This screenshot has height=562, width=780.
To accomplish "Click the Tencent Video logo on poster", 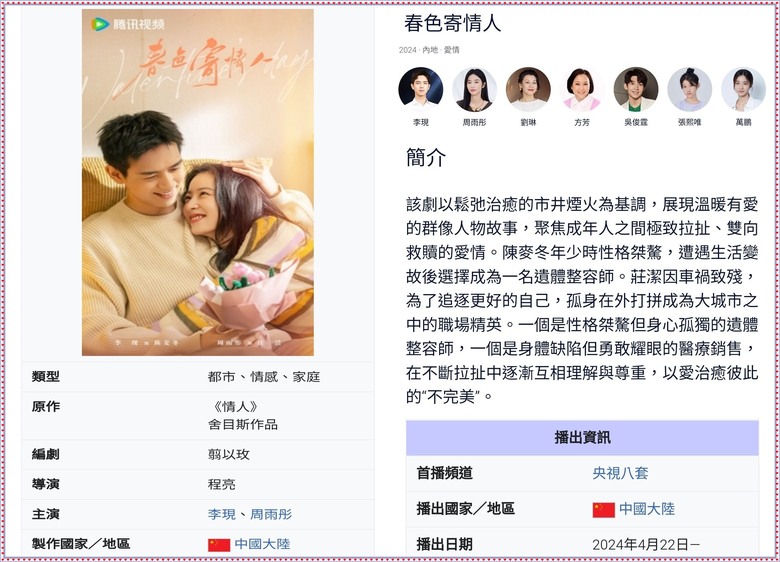I will (x=128, y=23).
